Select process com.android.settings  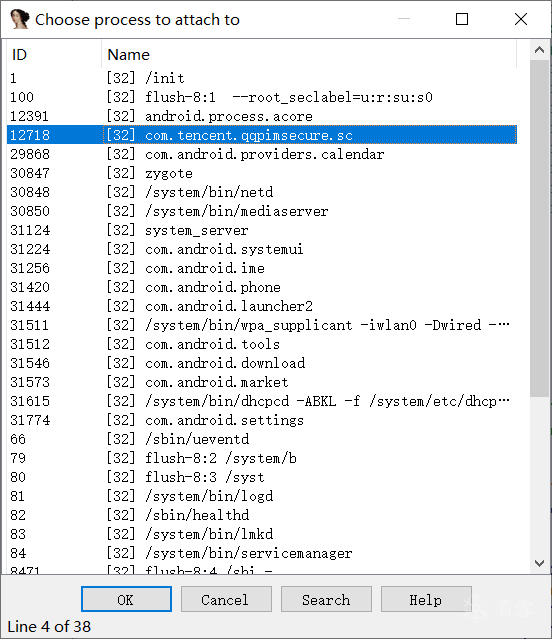pyautogui.click(x=262, y=420)
